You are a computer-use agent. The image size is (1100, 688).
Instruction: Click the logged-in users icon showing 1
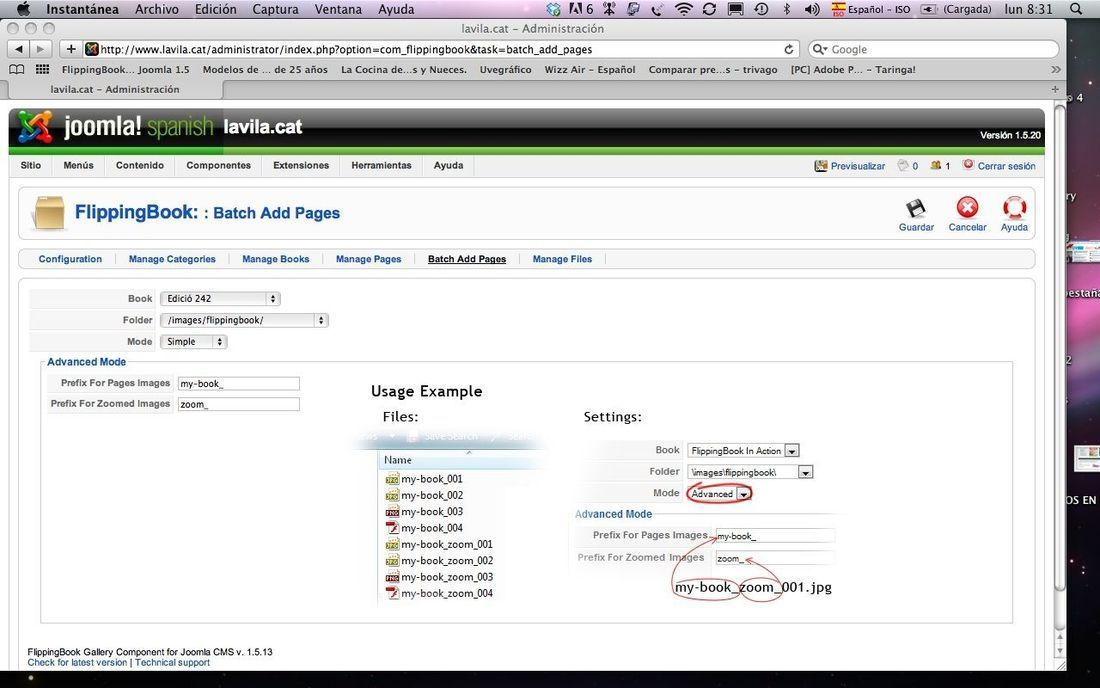935,166
